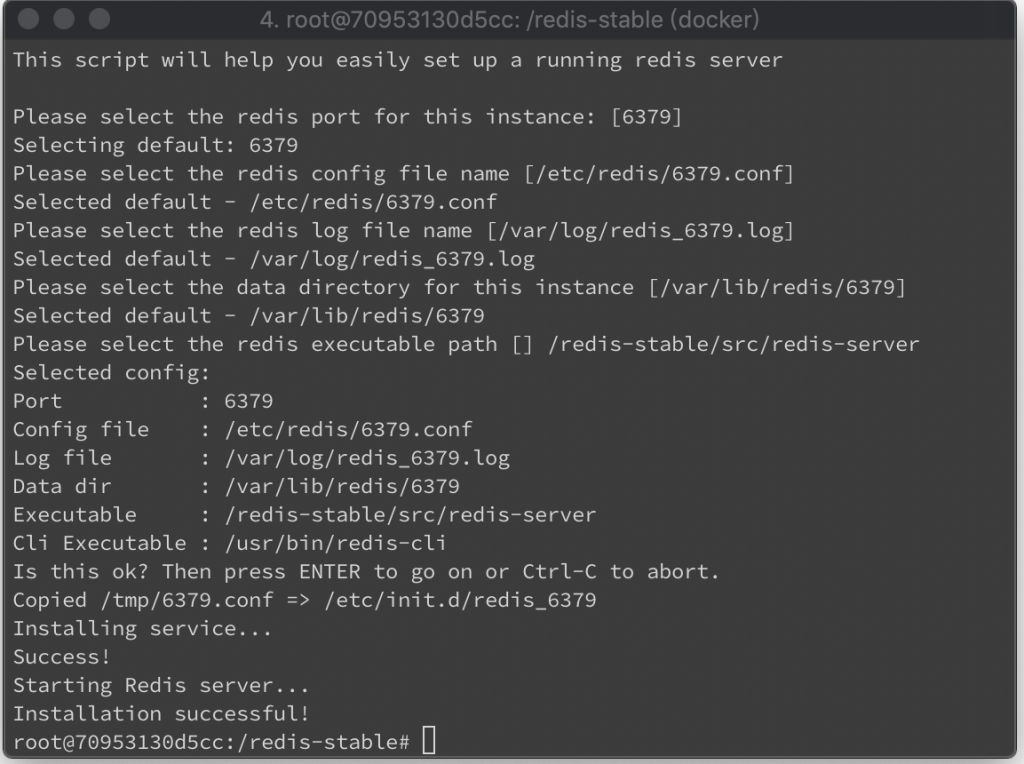The height and width of the screenshot is (764, 1024).
Task: Click the Executable /redis-stable/src/redis-server value
Action: (410, 515)
